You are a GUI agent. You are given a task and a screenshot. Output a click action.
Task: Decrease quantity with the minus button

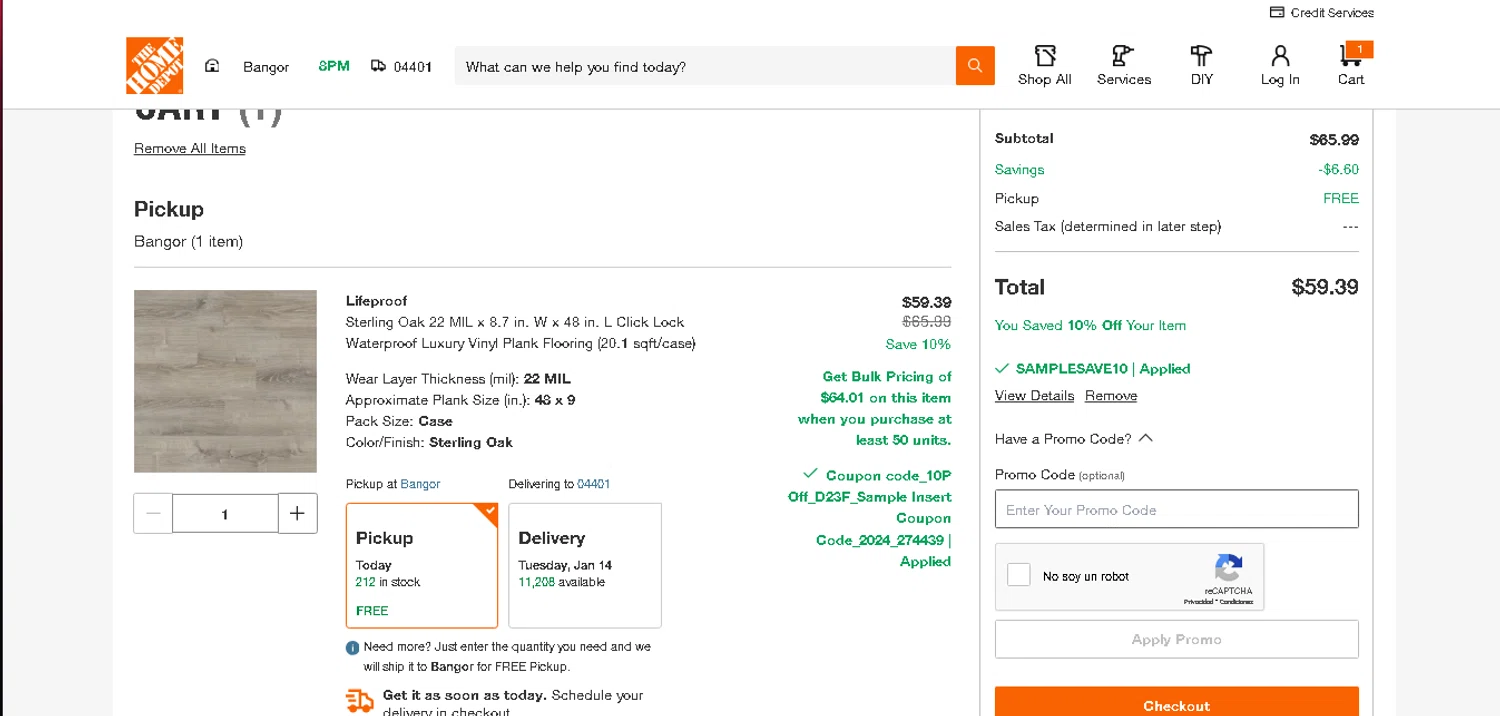click(x=153, y=513)
